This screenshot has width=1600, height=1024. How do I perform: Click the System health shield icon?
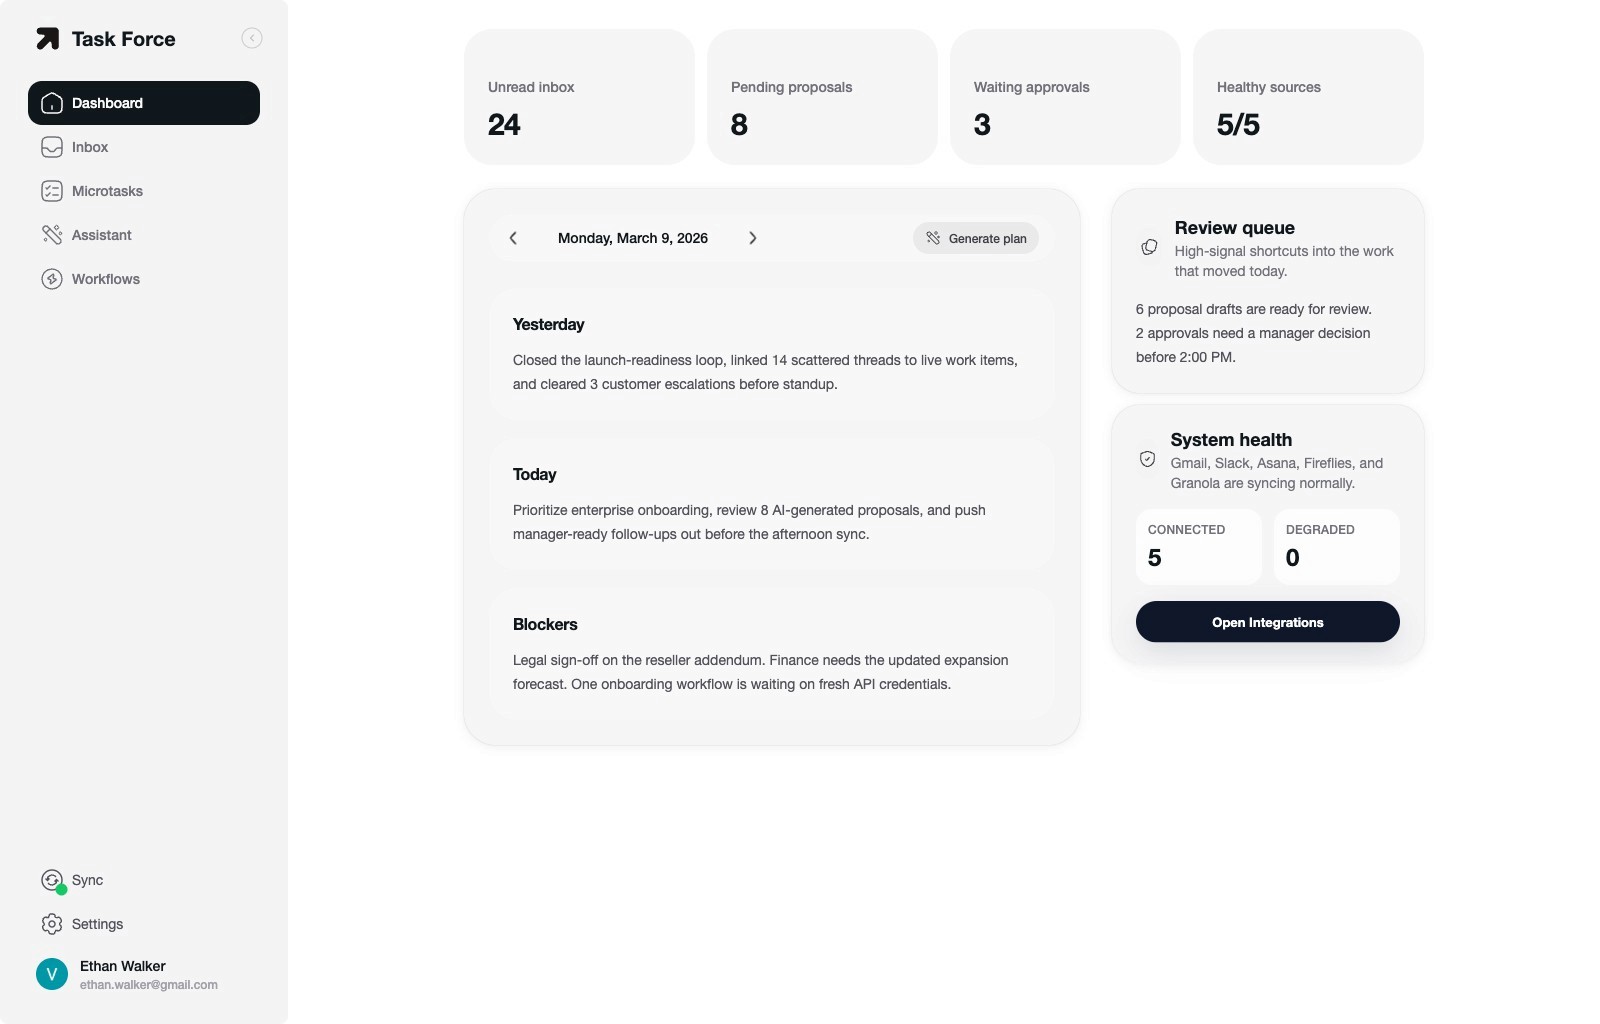pos(1147,459)
